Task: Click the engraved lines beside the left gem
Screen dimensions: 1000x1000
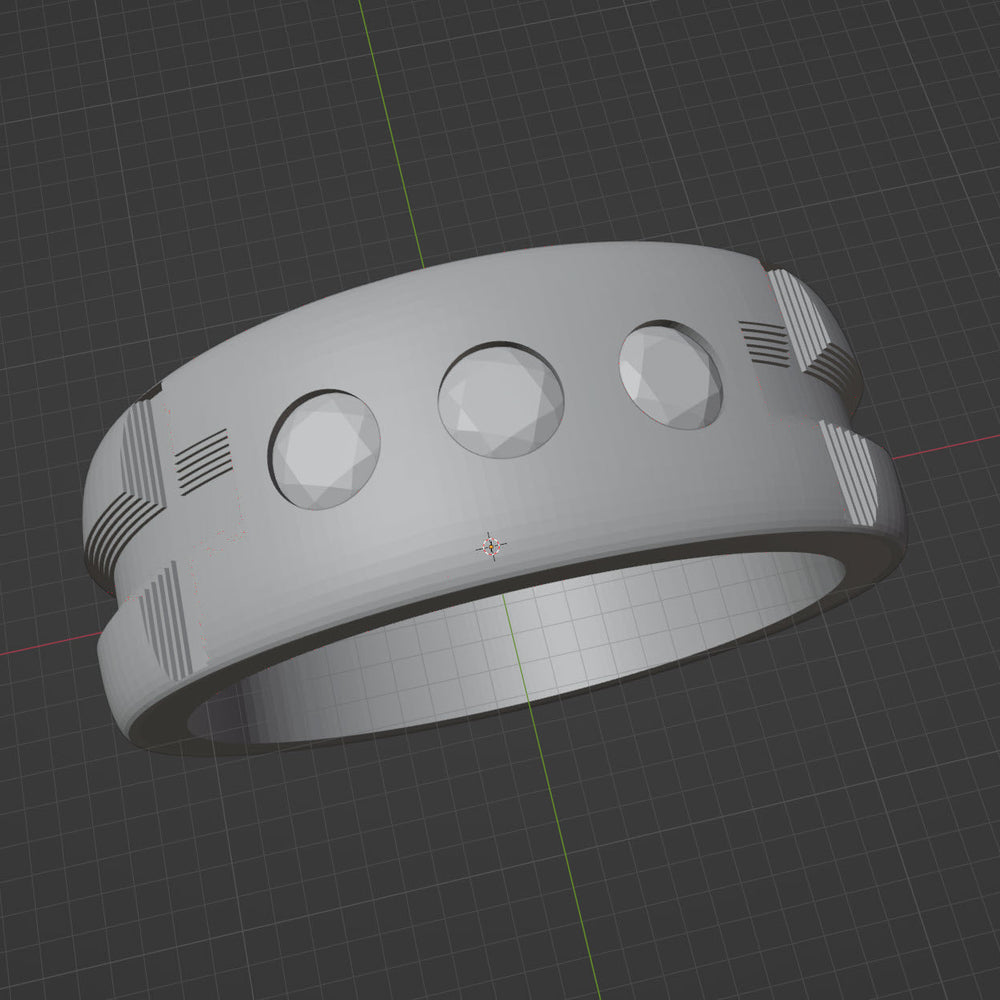Action: (x=203, y=462)
